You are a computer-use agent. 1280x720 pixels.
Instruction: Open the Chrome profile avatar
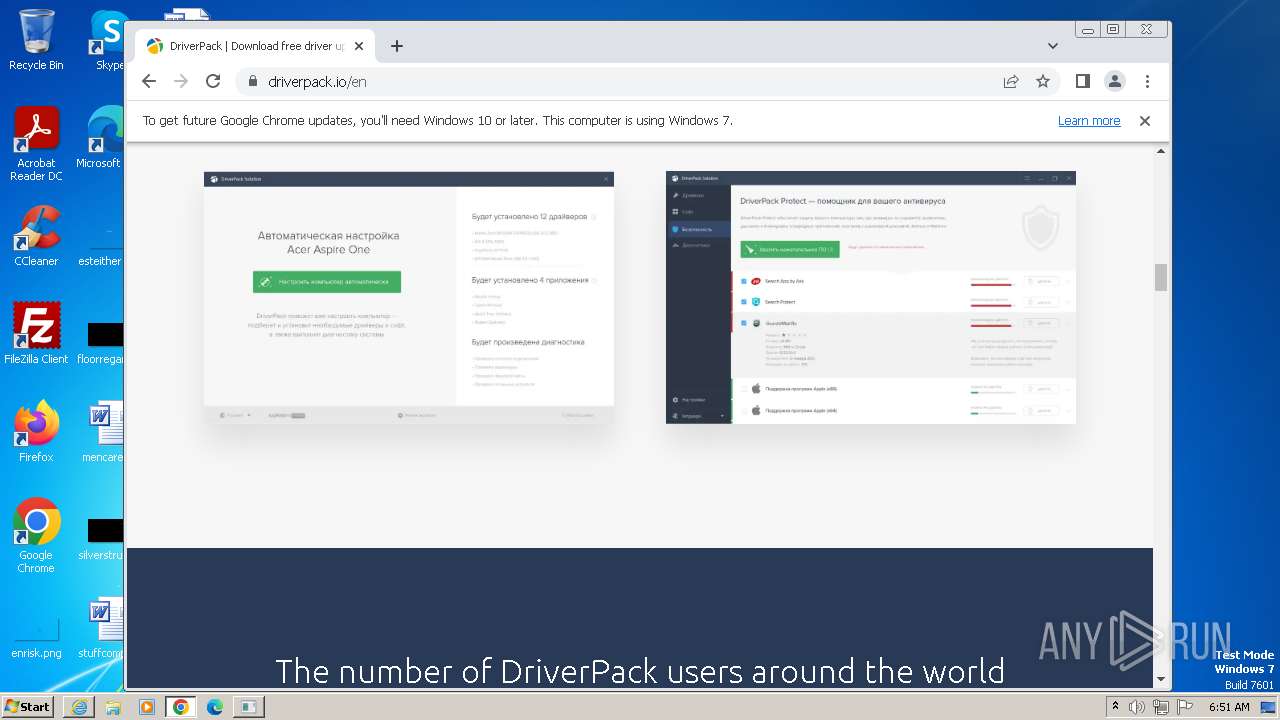coord(1114,82)
